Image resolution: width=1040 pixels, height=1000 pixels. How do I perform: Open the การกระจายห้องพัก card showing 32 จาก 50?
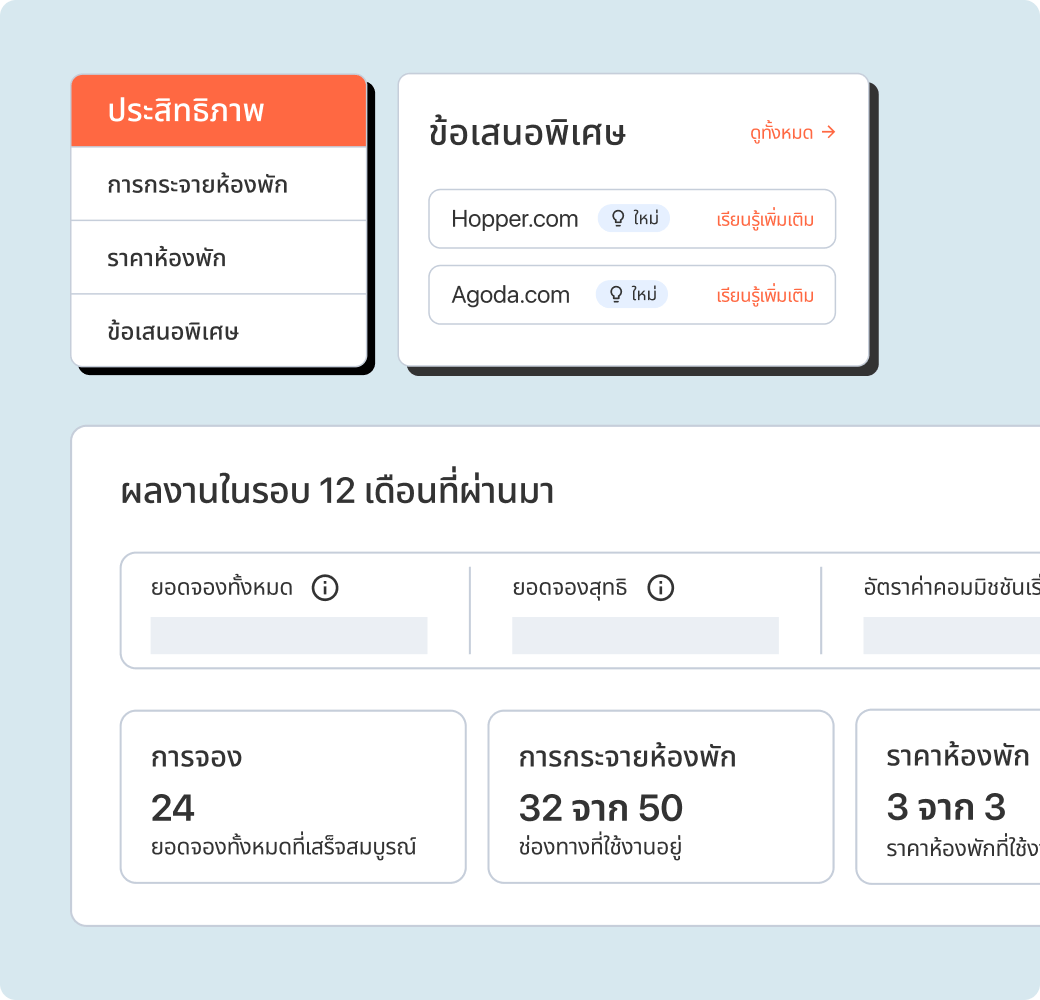660,797
